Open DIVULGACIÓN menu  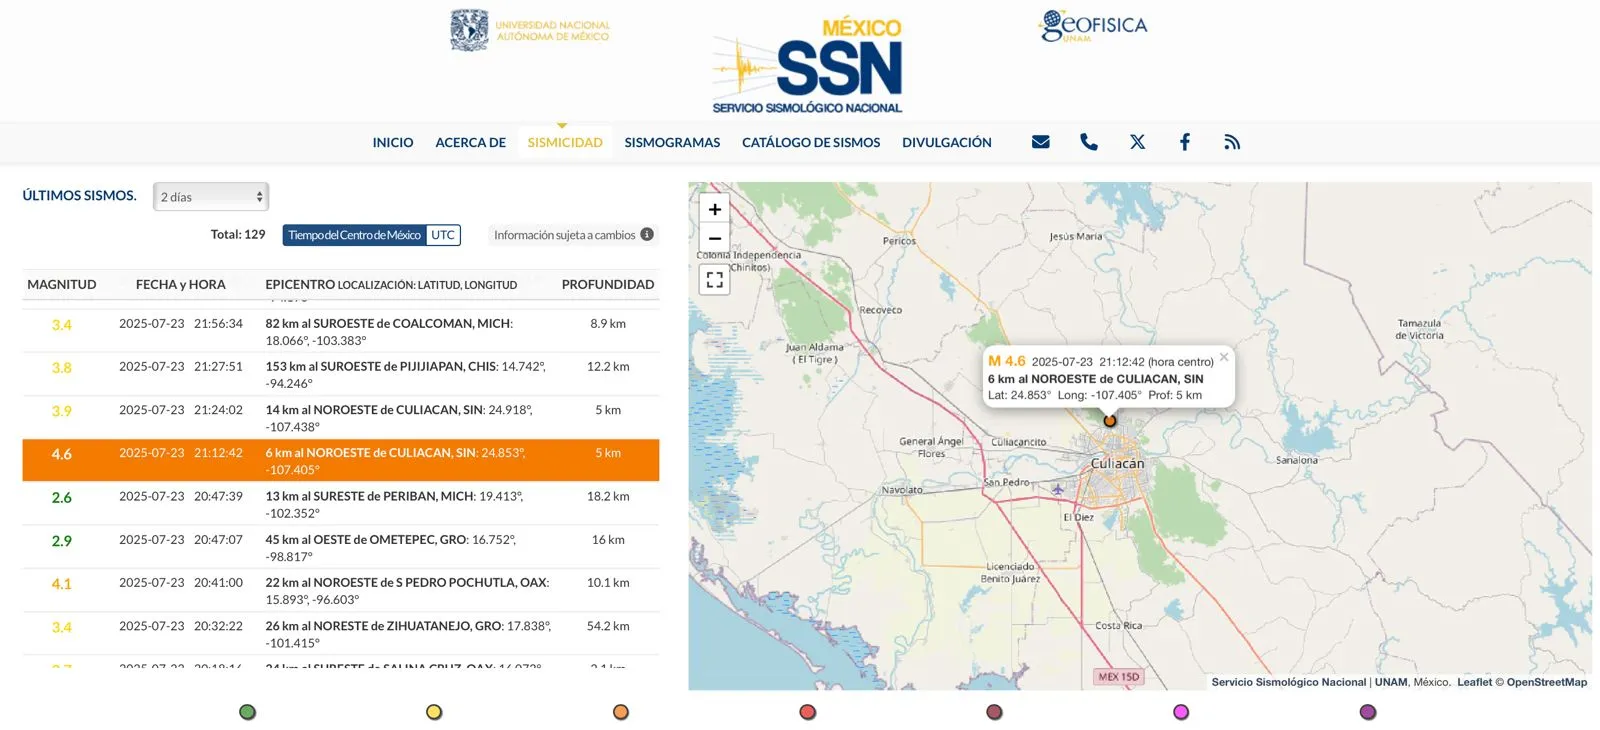[947, 142]
